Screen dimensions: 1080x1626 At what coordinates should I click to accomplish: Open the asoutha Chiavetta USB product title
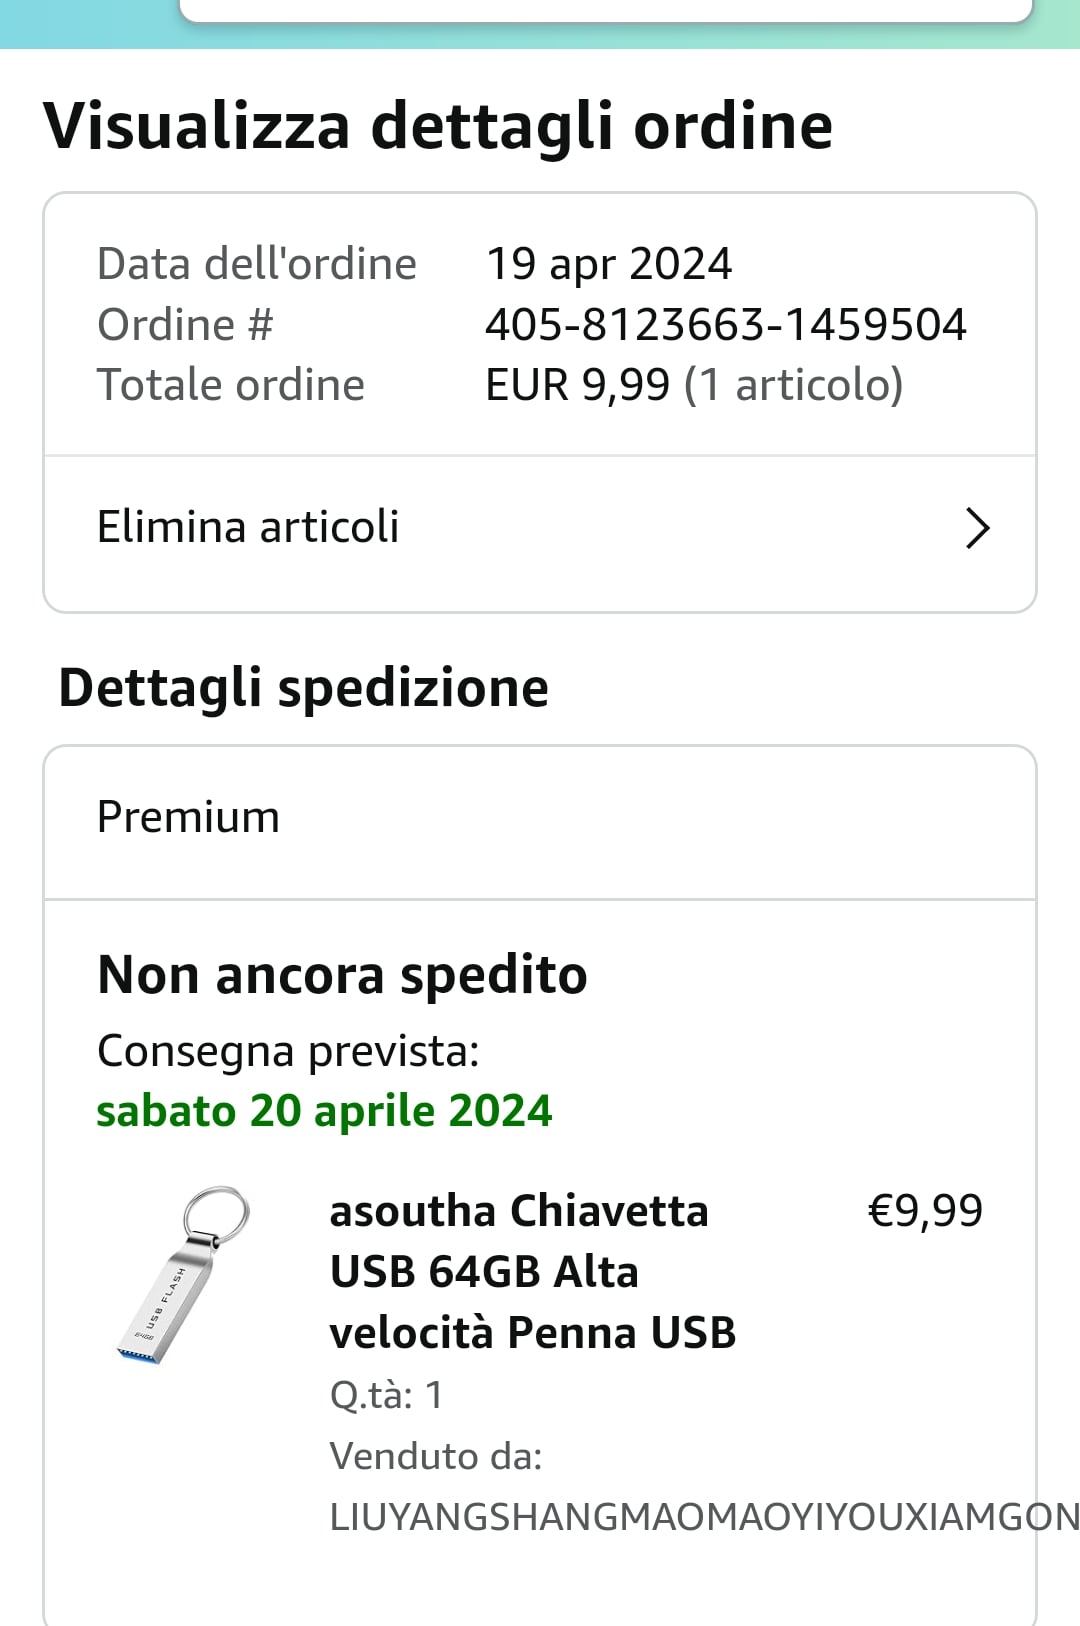(x=532, y=1271)
